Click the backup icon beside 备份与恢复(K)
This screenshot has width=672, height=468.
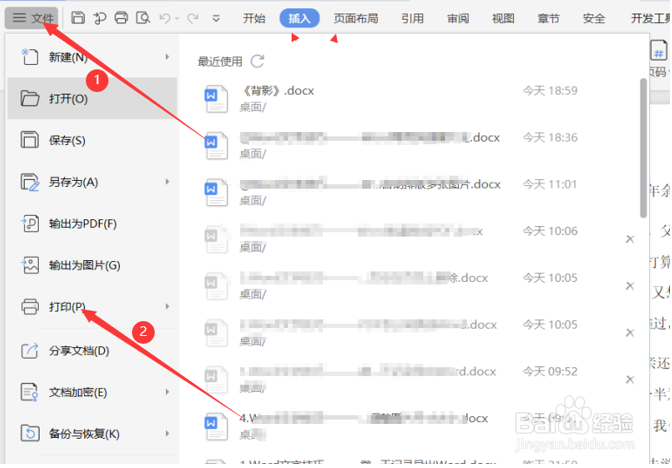[30, 433]
